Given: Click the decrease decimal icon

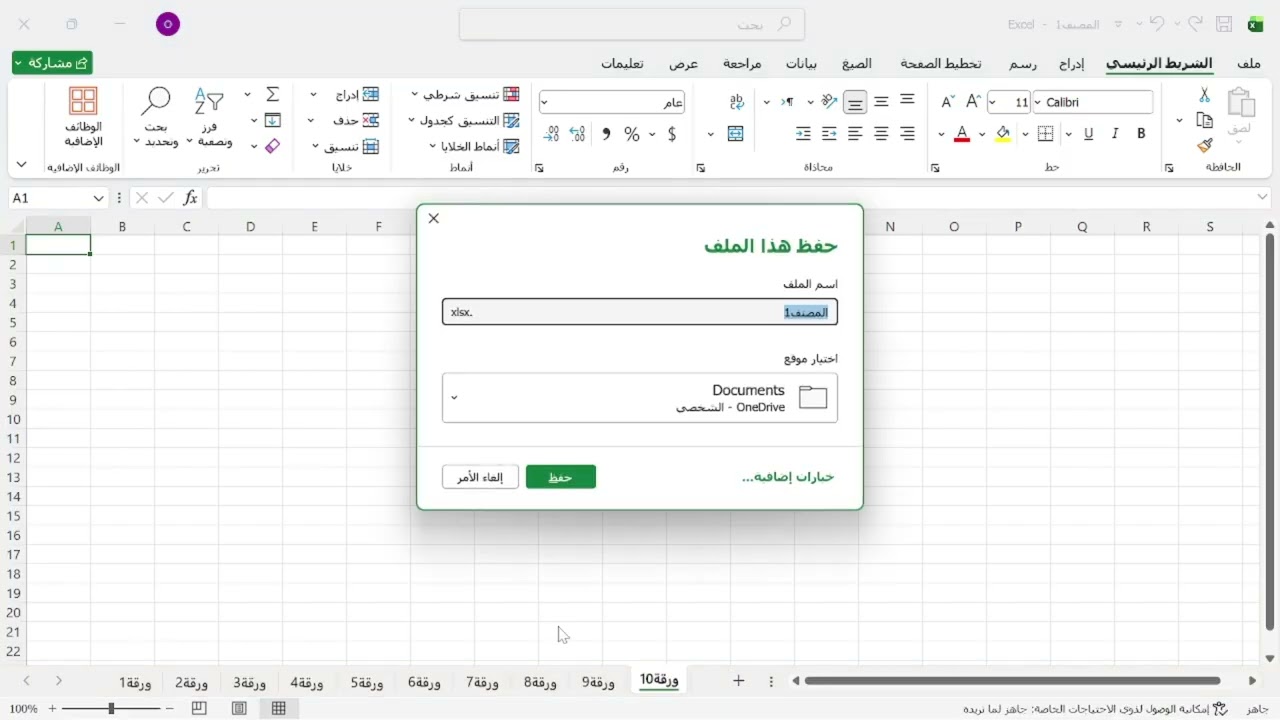Looking at the screenshot, I should point(551,133).
